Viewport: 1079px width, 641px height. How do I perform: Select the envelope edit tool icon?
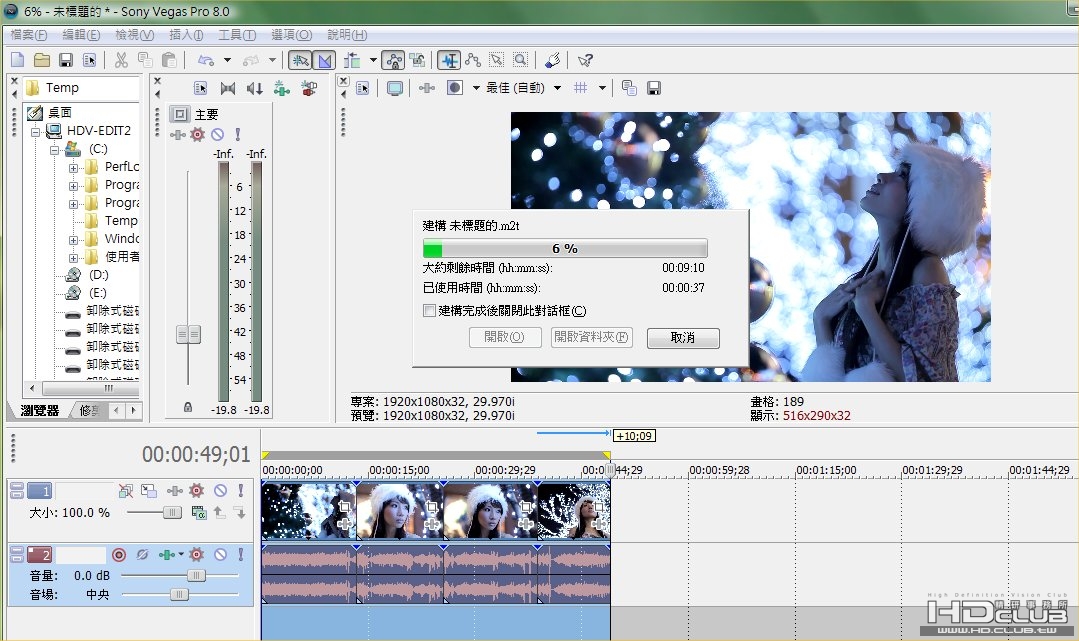[x=473, y=61]
